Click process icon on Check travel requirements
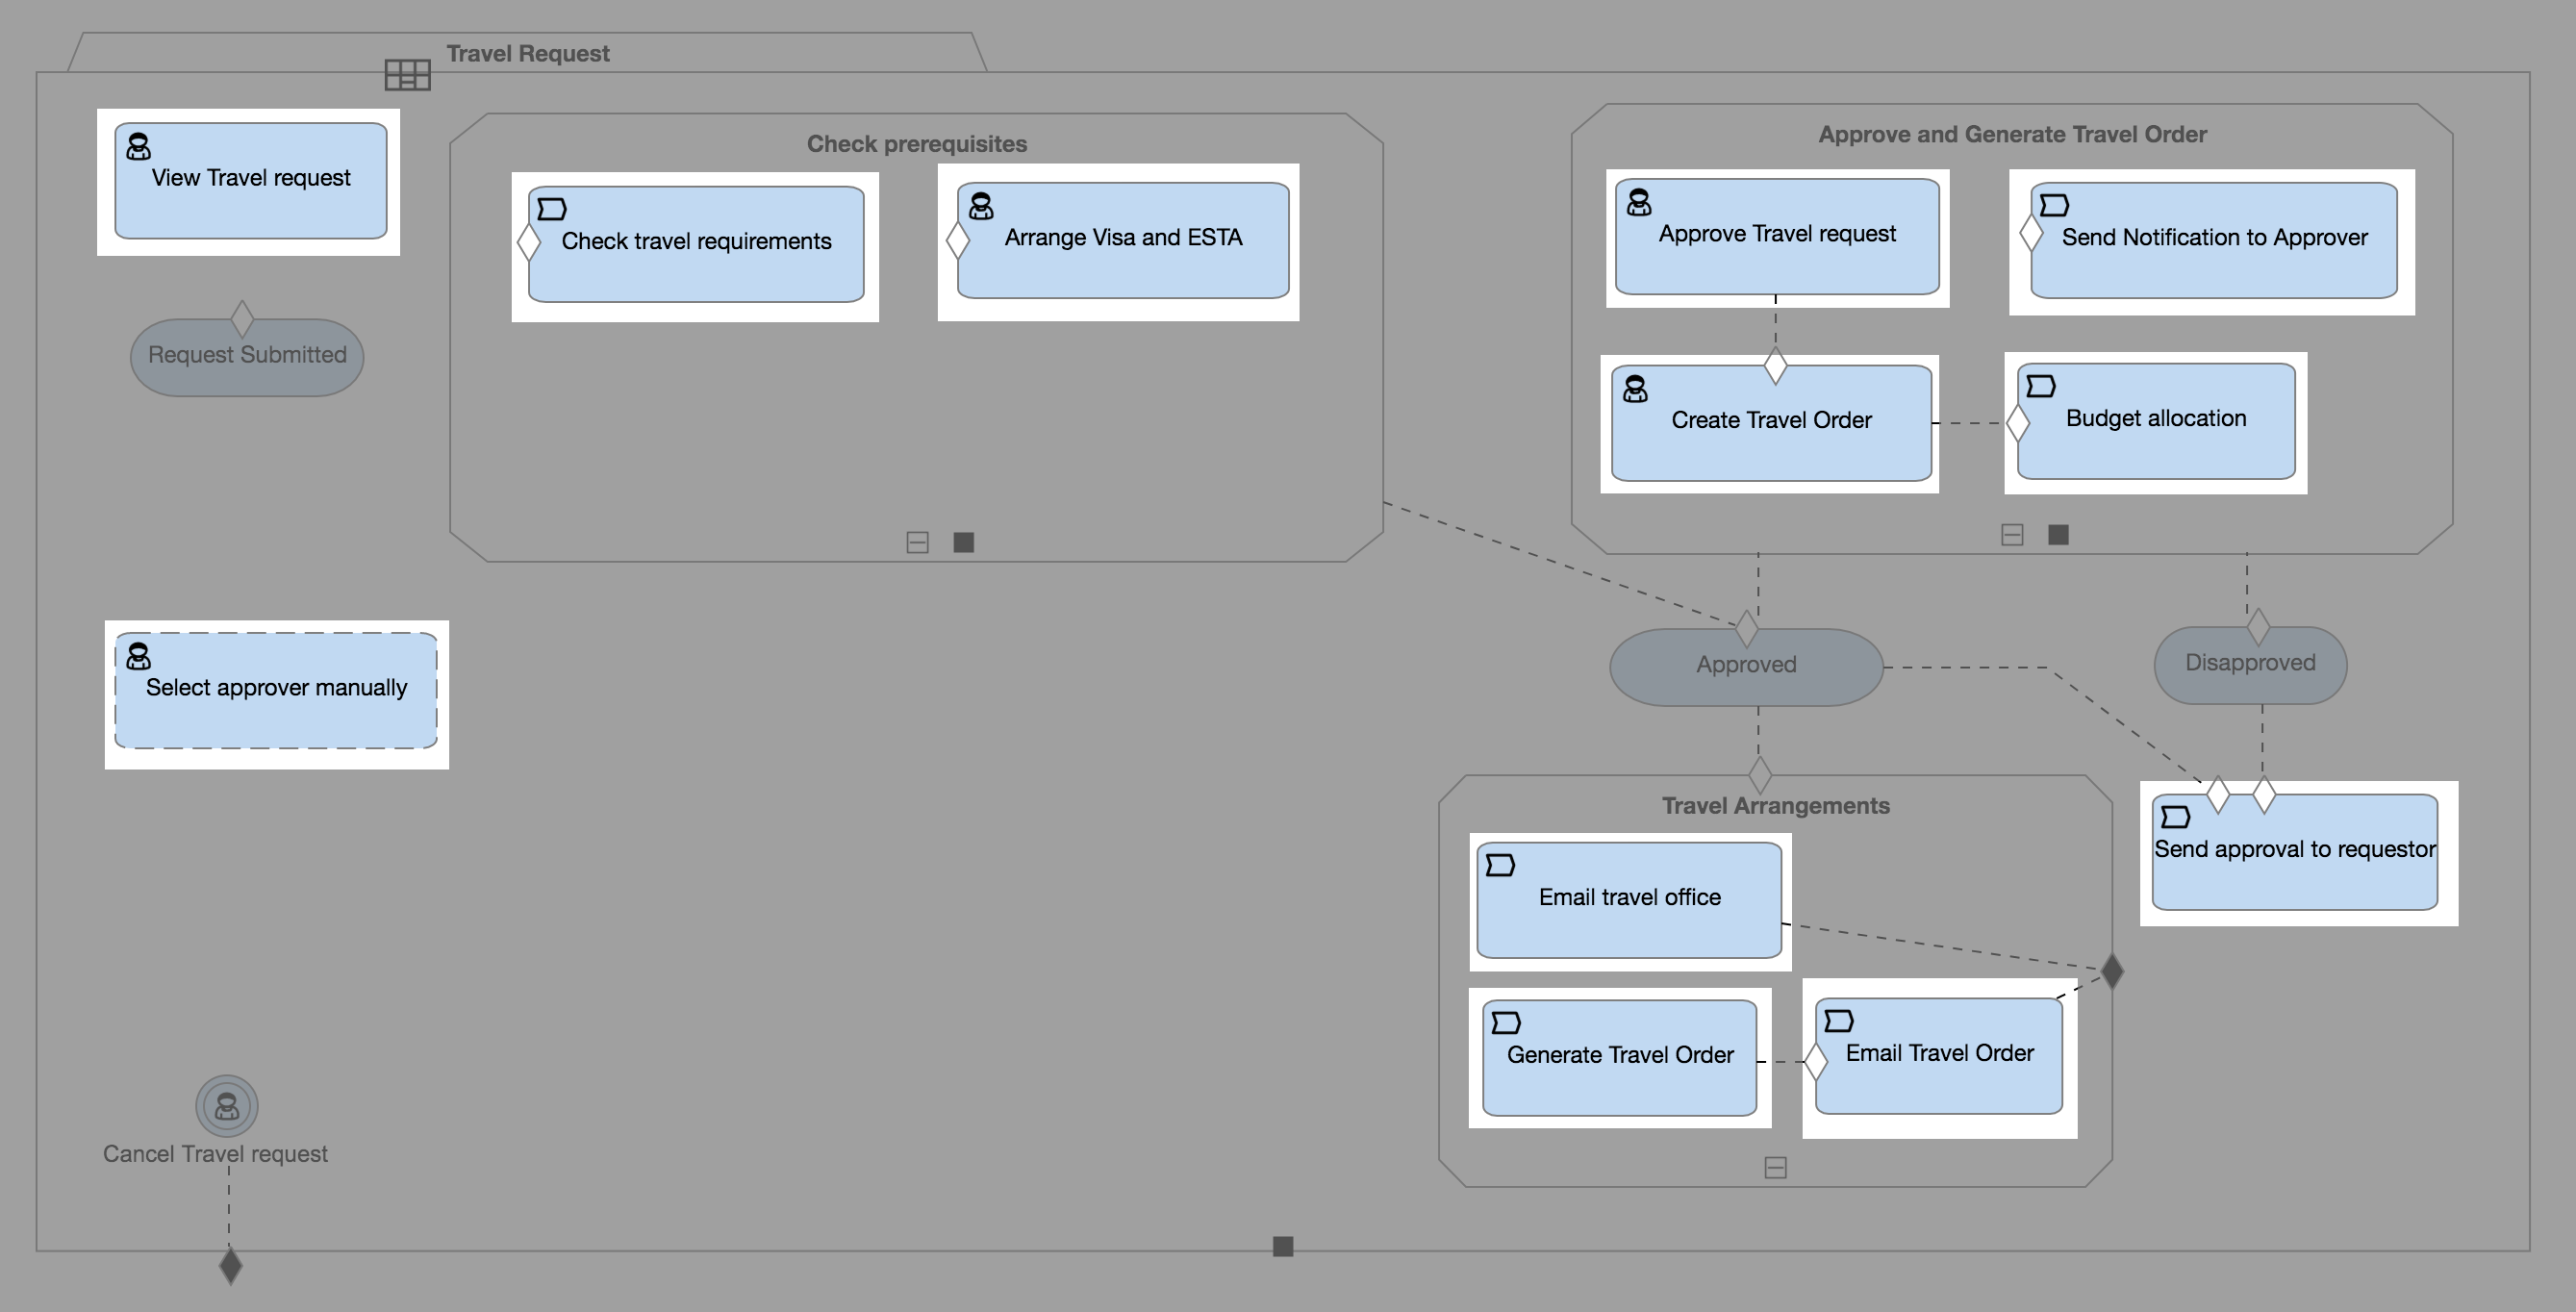Image resolution: width=2576 pixels, height=1312 pixels. [x=552, y=208]
